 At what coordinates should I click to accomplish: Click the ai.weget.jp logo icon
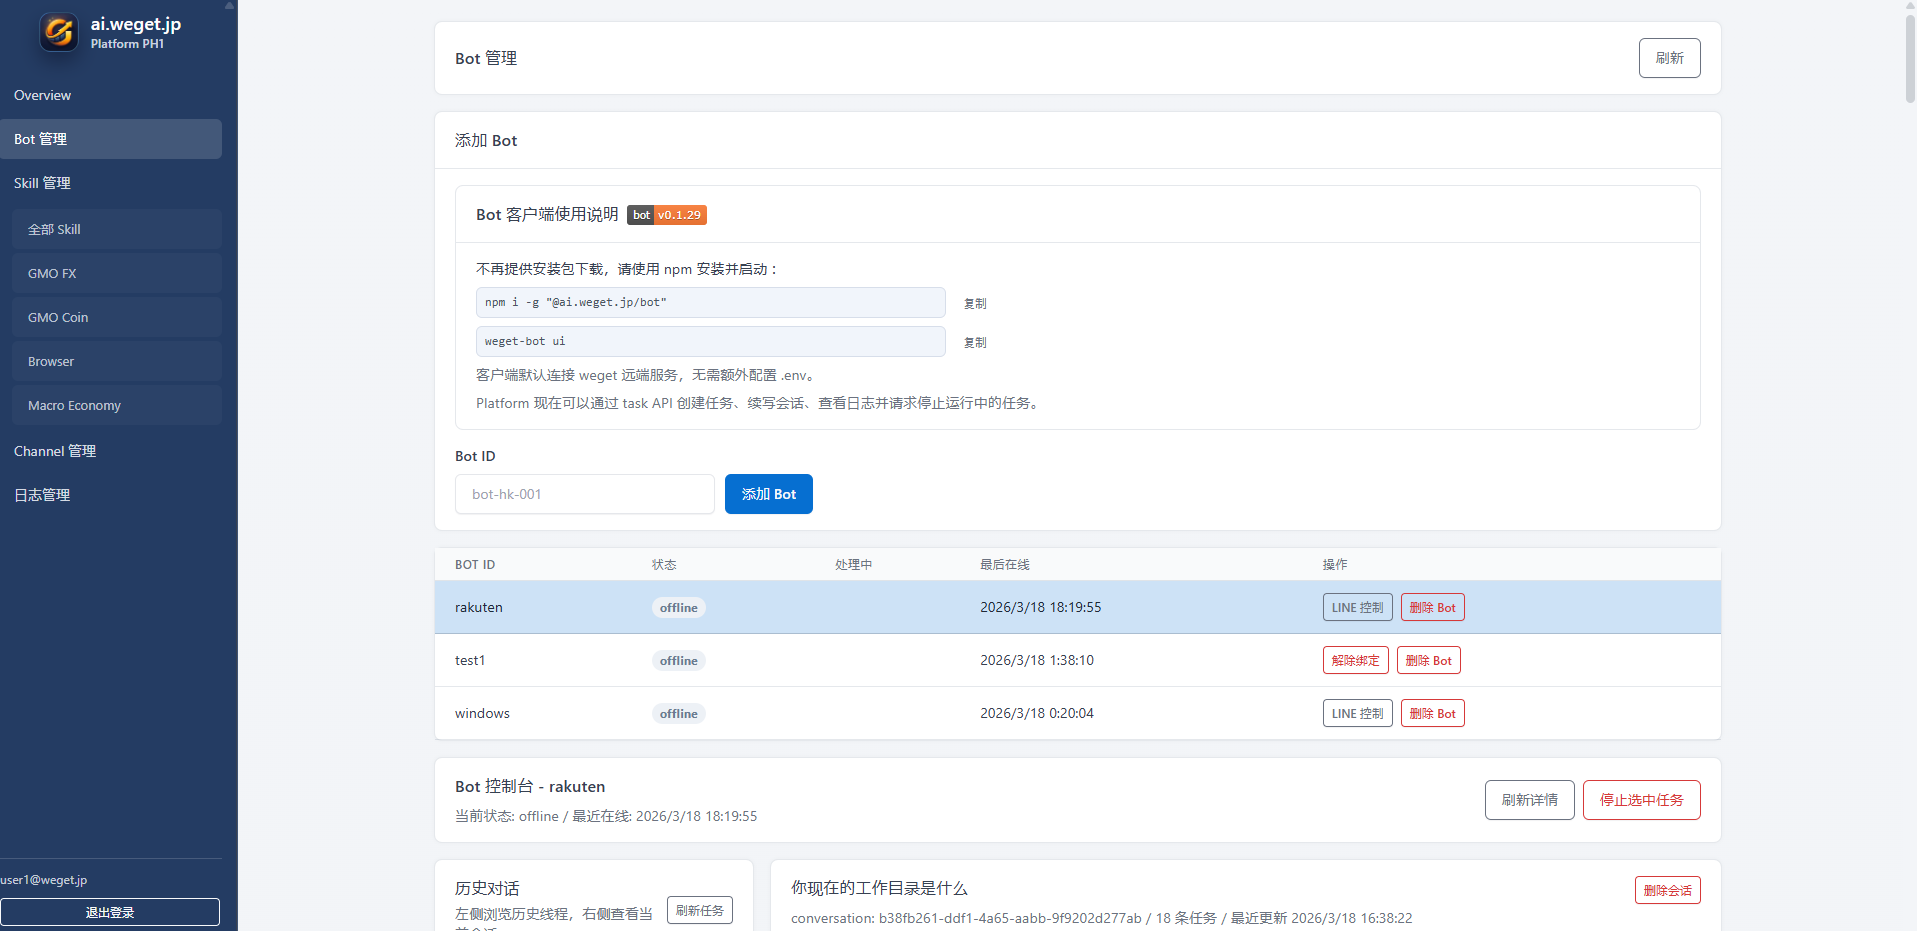click(x=59, y=32)
